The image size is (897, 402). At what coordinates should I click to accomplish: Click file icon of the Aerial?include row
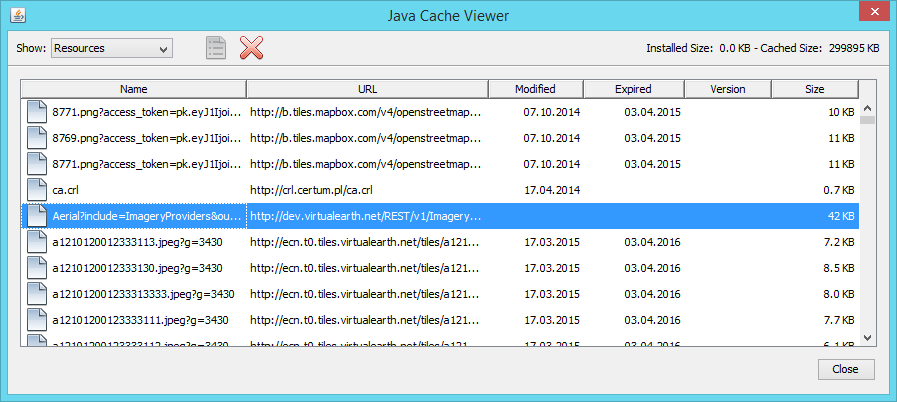coord(37,215)
